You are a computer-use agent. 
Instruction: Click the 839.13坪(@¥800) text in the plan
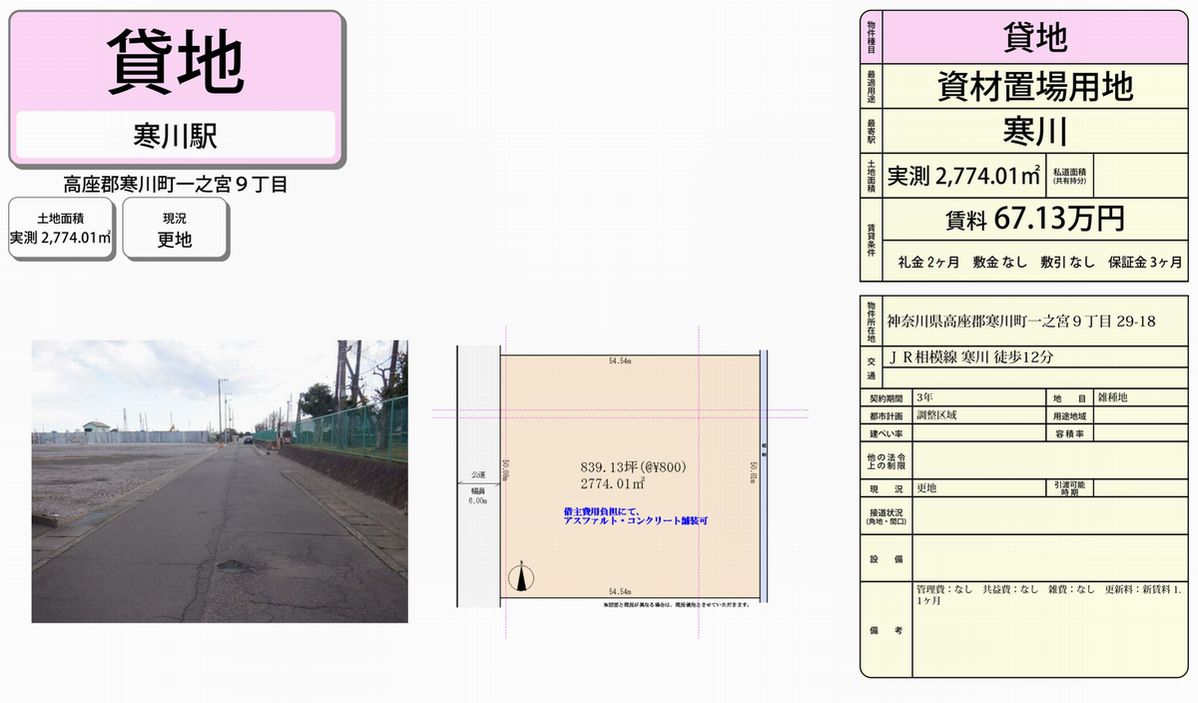633,467
